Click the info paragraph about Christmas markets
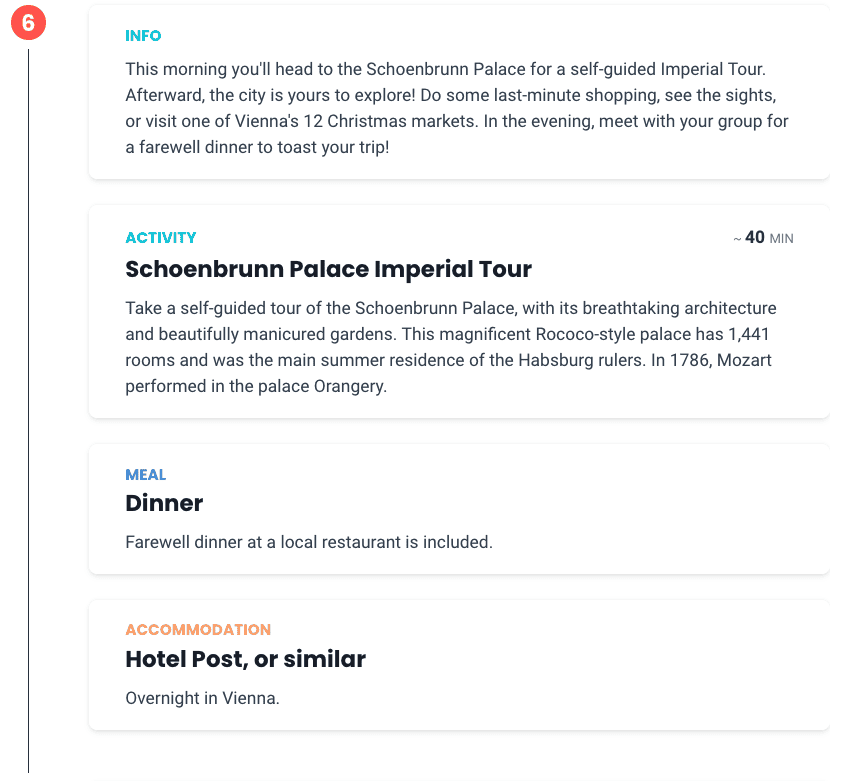The image size is (847, 781). pyautogui.click(x=457, y=108)
